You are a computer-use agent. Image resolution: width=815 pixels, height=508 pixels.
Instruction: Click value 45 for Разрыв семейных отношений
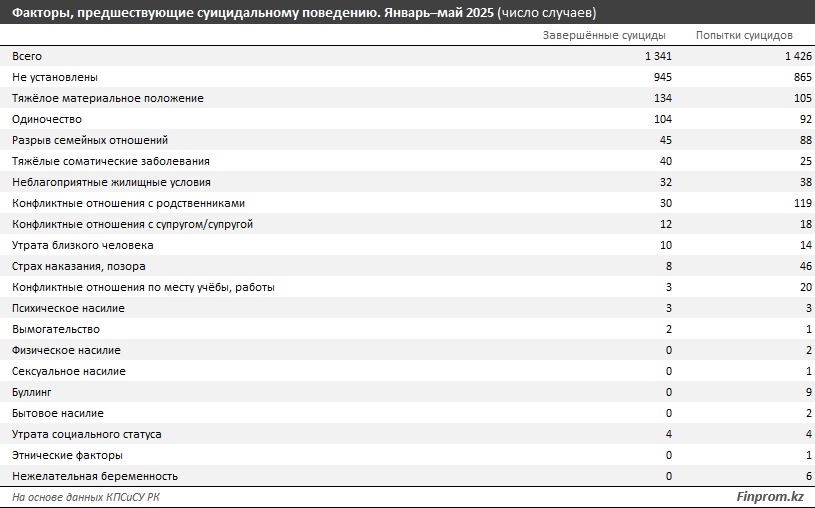pos(666,140)
